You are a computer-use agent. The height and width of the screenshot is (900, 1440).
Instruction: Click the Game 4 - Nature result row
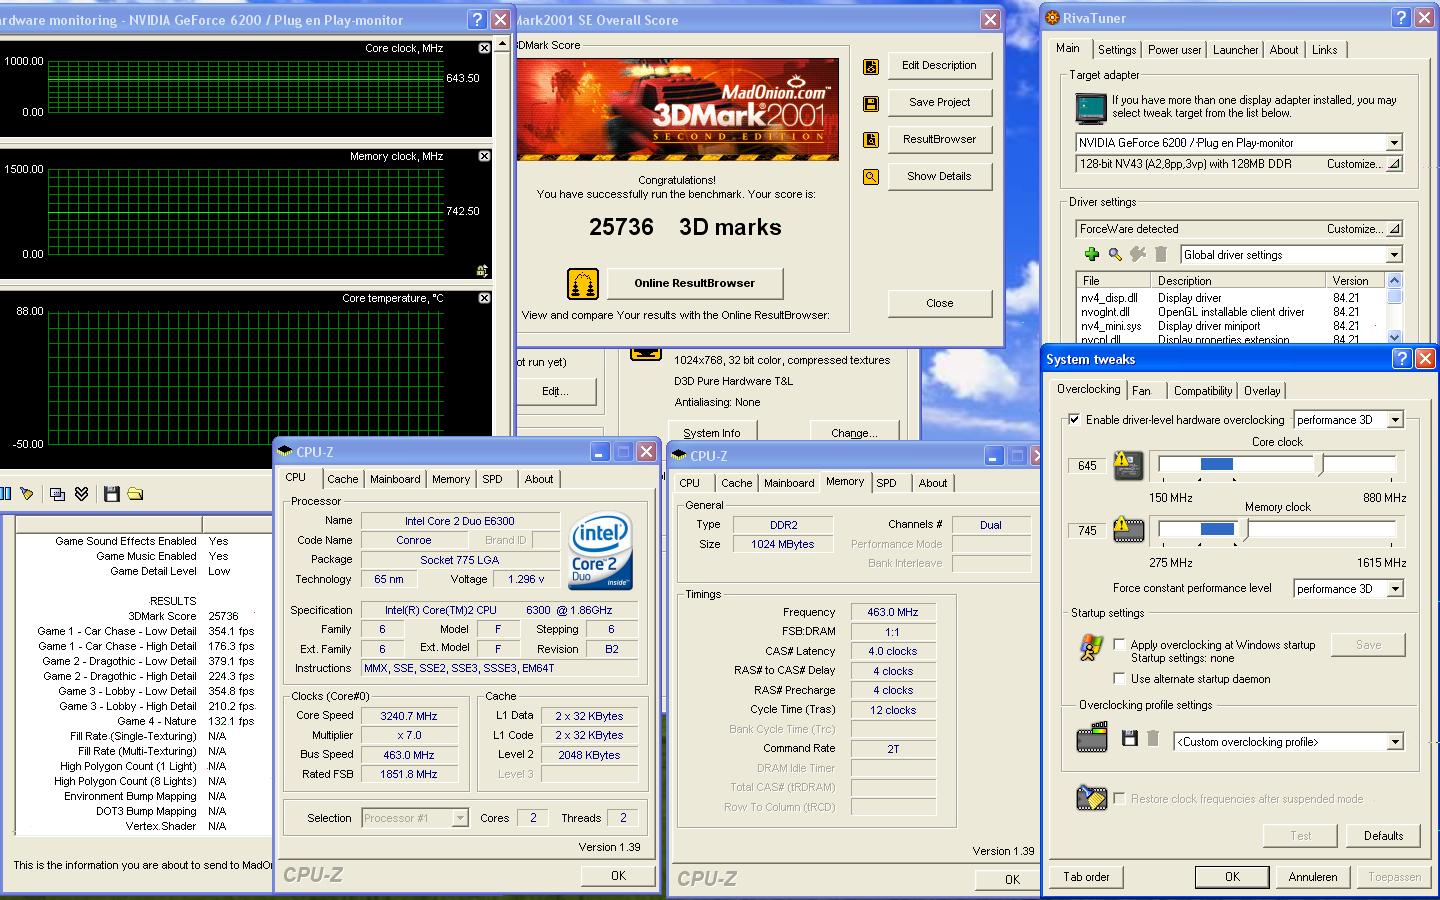click(x=141, y=721)
